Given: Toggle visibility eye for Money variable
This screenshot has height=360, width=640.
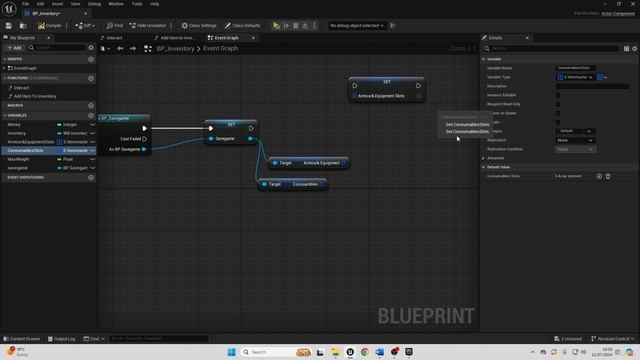Looking at the screenshot, I should 92,124.
